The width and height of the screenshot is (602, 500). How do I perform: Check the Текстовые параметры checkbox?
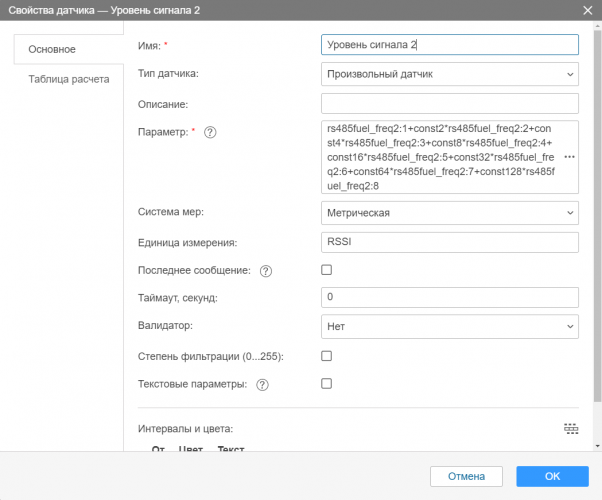pos(326,384)
